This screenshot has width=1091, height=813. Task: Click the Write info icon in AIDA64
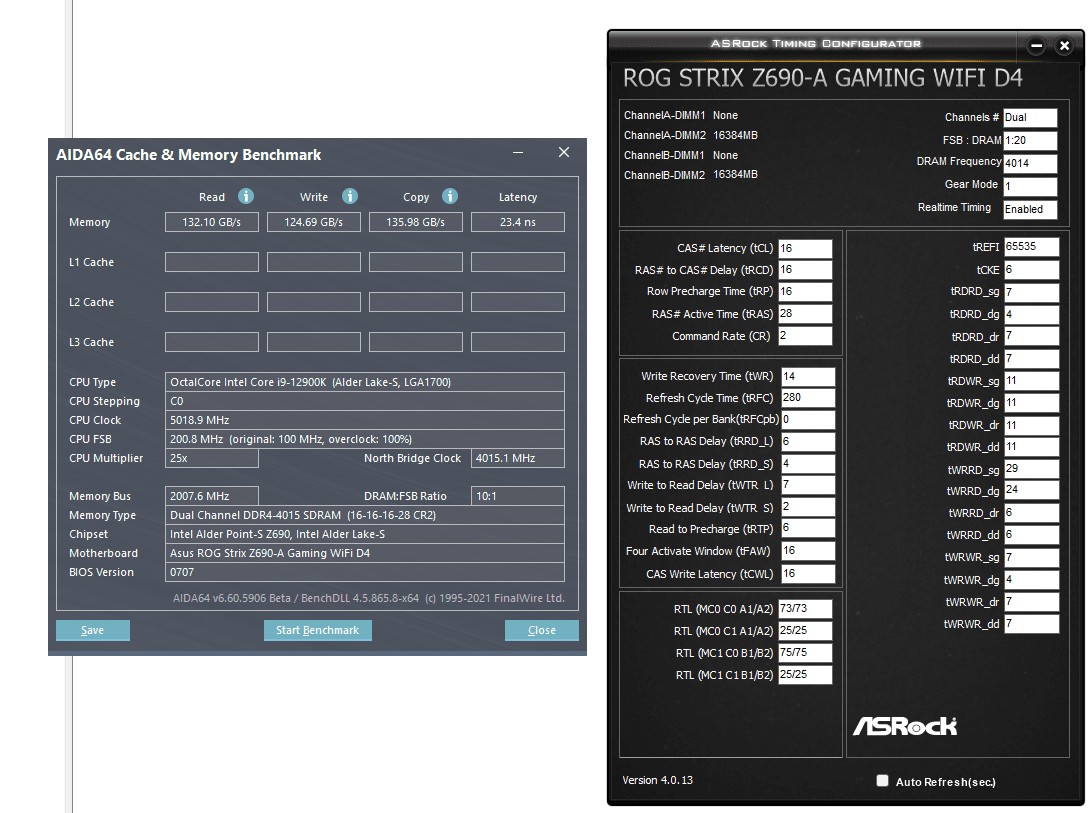click(350, 196)
